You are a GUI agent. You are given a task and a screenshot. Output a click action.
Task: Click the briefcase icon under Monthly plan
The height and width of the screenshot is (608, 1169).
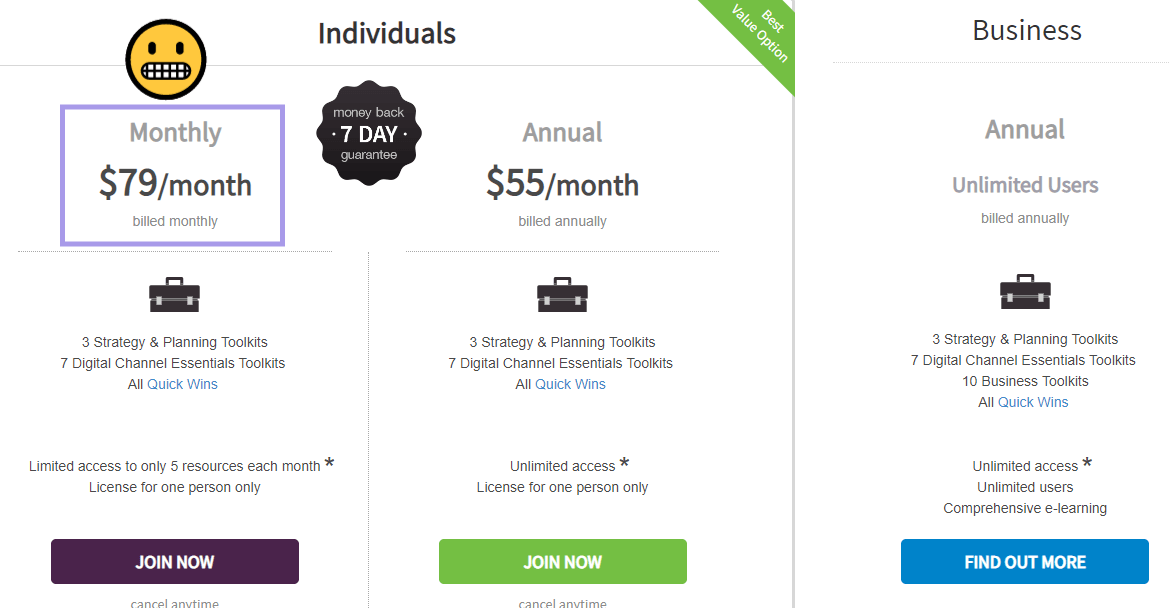pos(174,294)
